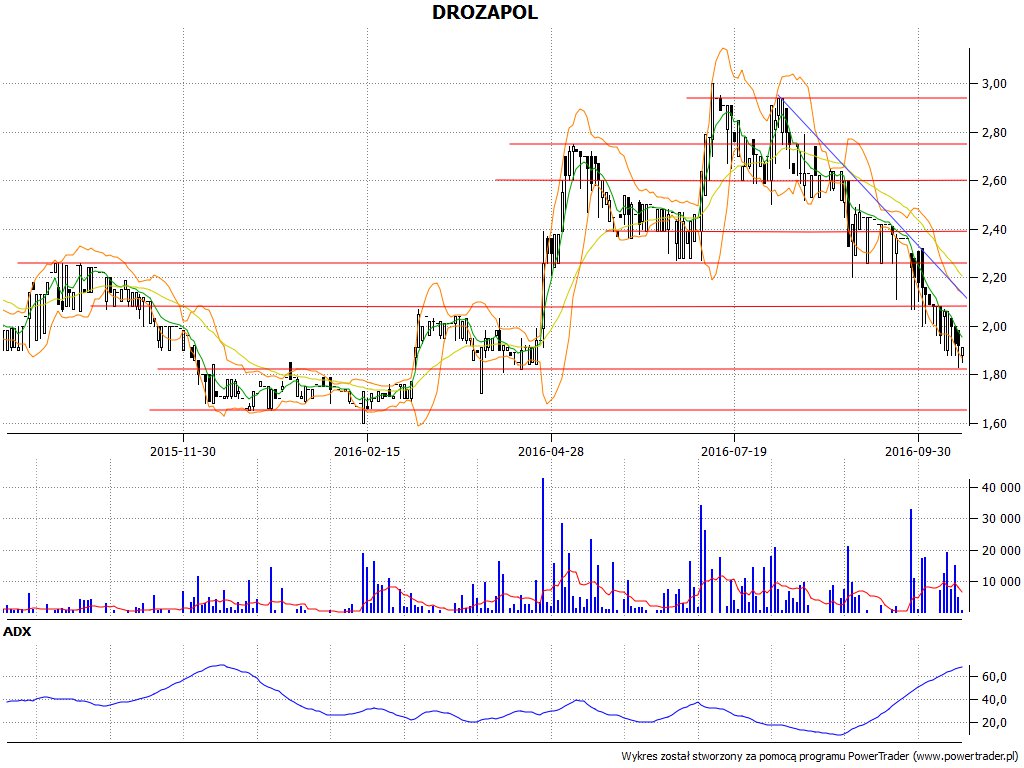
Task: Select the 2016-07-19 date label
Action: pyautogui.click(x=735, y=451)
